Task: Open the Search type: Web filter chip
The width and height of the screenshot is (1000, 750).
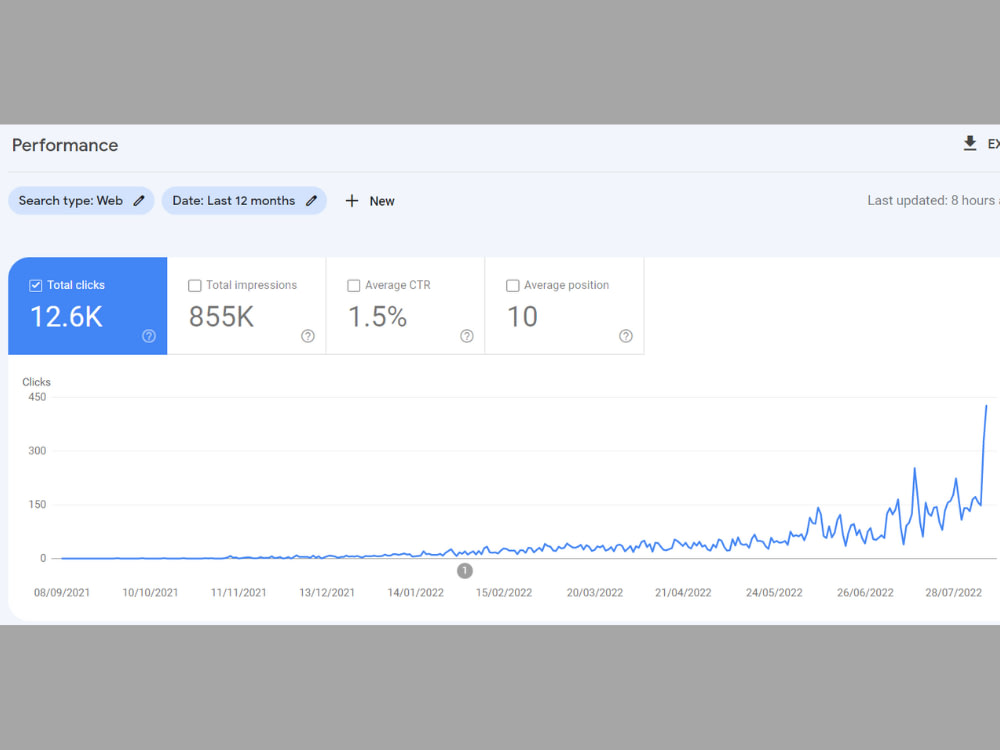Action: pyautogui.click(x=80, y=200)
